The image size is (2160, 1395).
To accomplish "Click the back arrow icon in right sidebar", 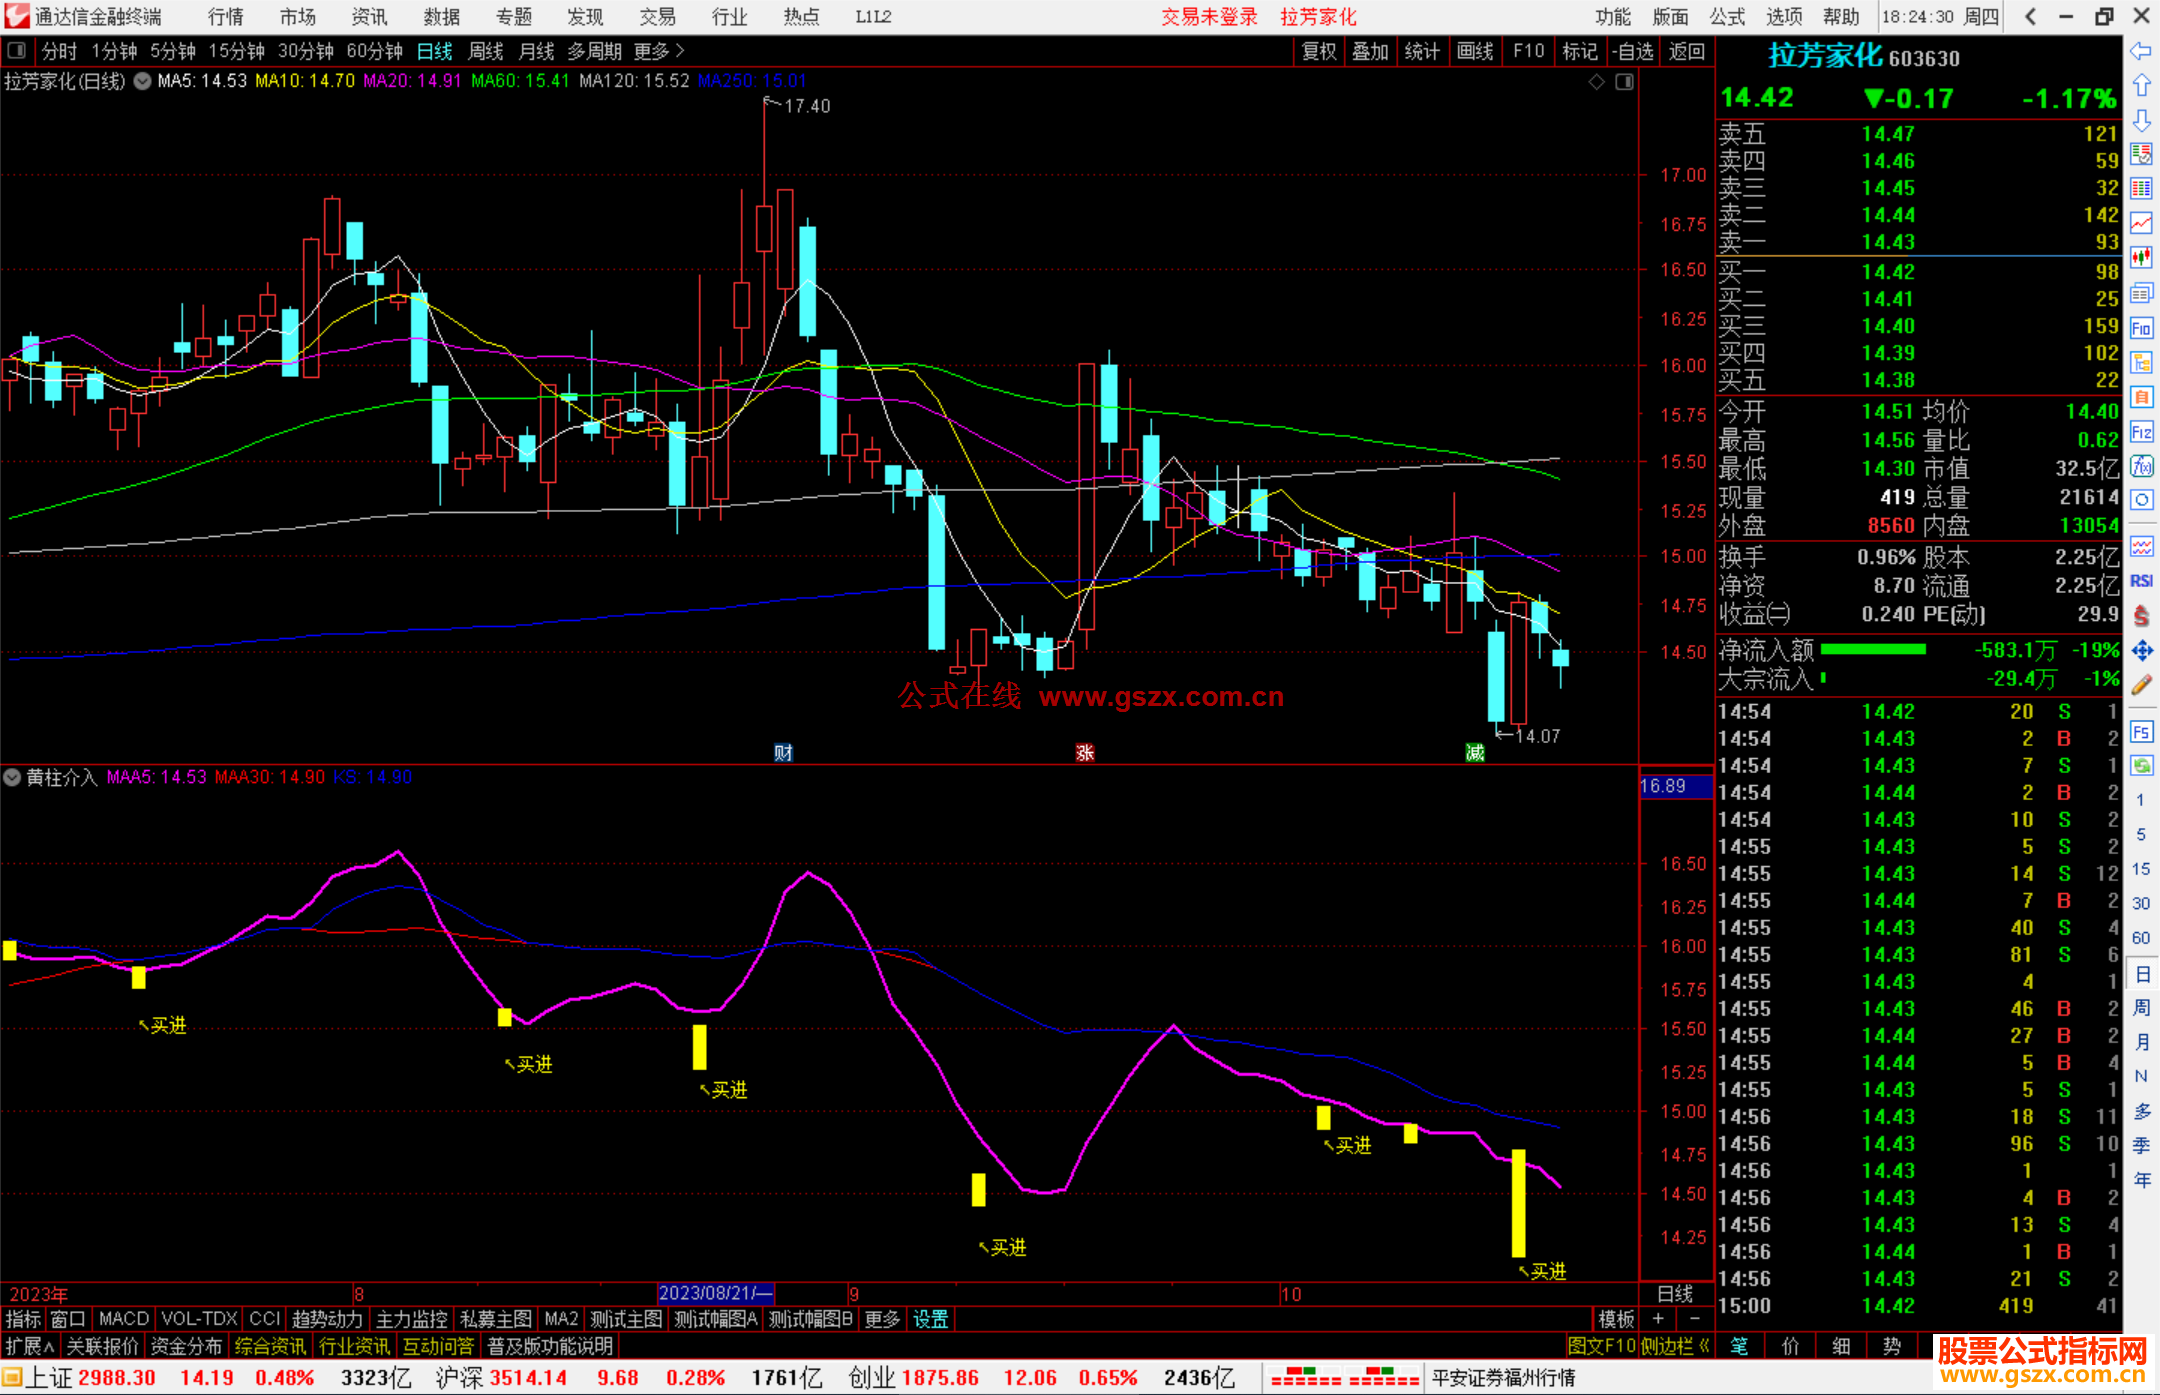I will 2141,51.
